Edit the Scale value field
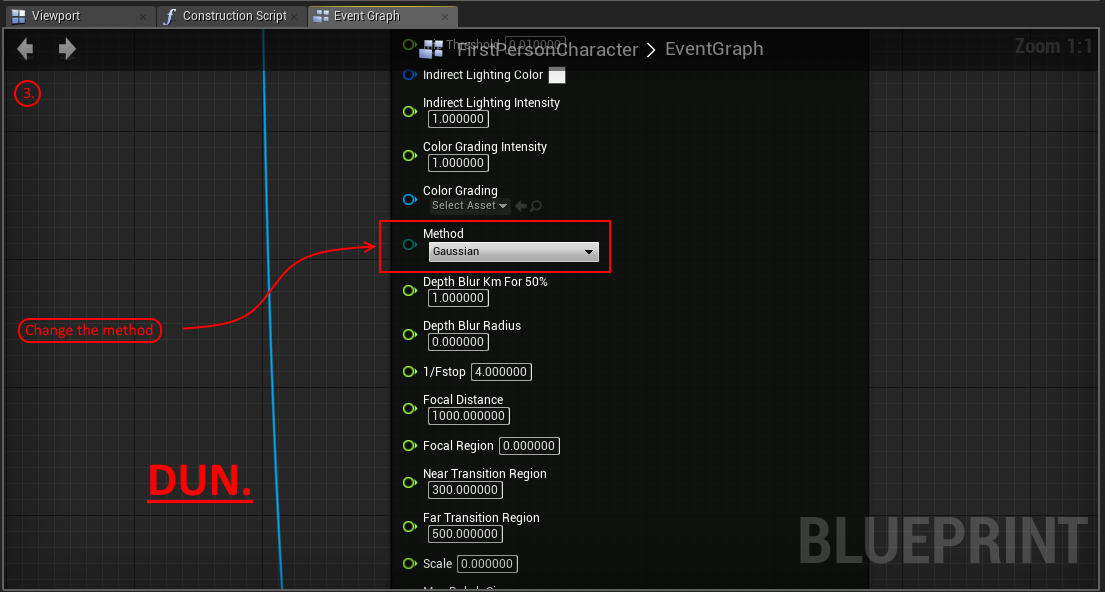Viewport: 1105px width, 592px height. pos(488,565)
